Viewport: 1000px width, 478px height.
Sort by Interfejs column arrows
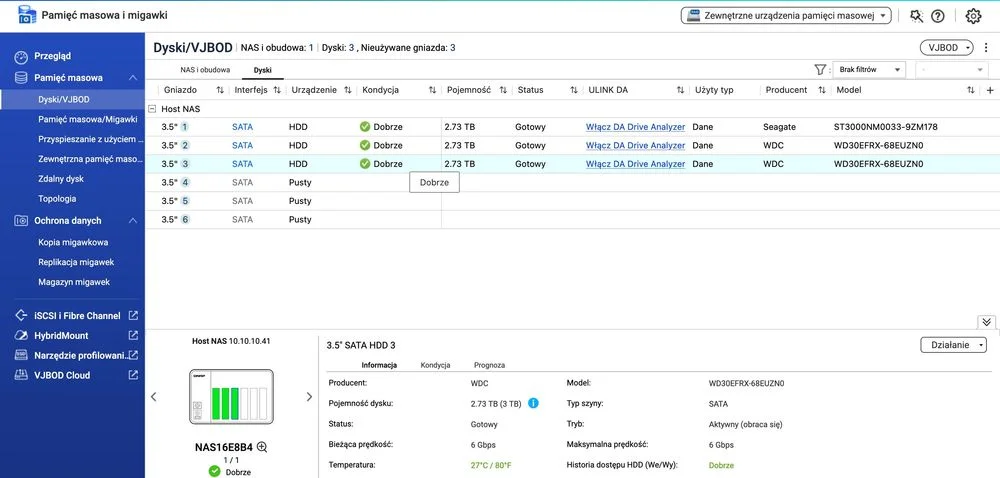click(x=277, y=91)
